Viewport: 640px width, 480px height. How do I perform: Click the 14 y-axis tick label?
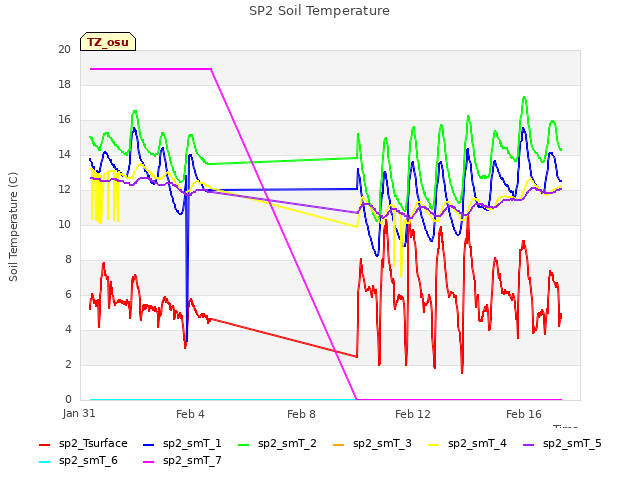tap(64, 154)
